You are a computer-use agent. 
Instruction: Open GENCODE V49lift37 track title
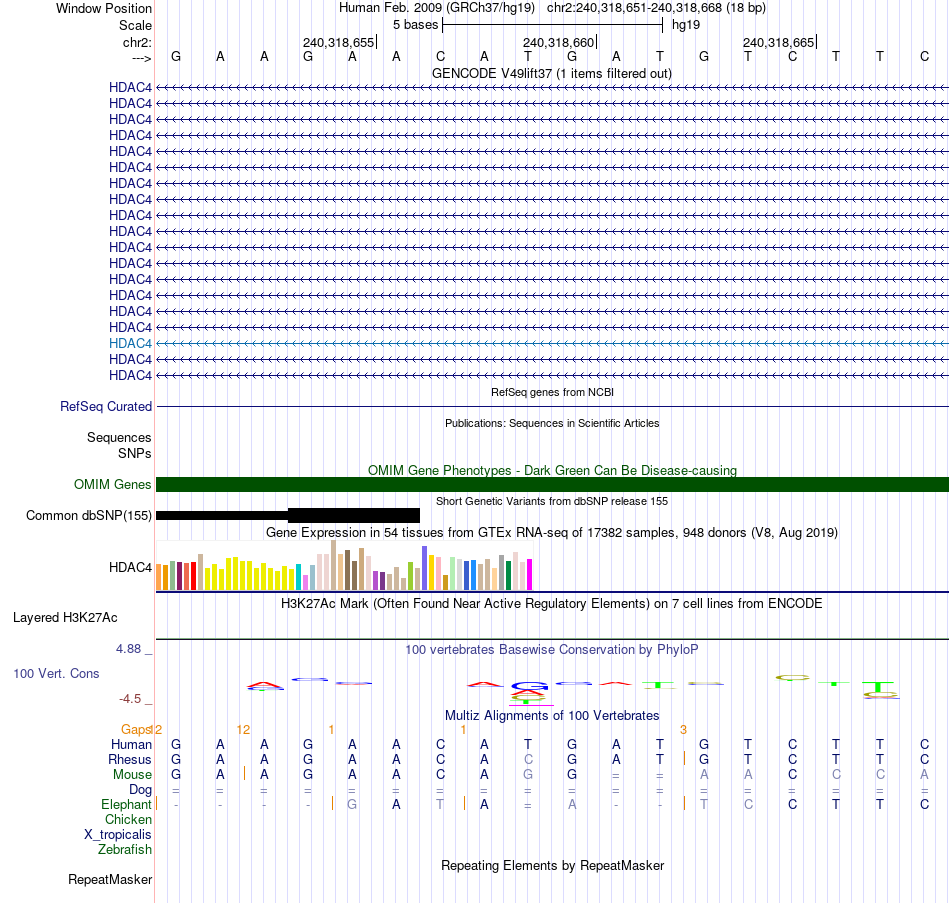(552, 73)
